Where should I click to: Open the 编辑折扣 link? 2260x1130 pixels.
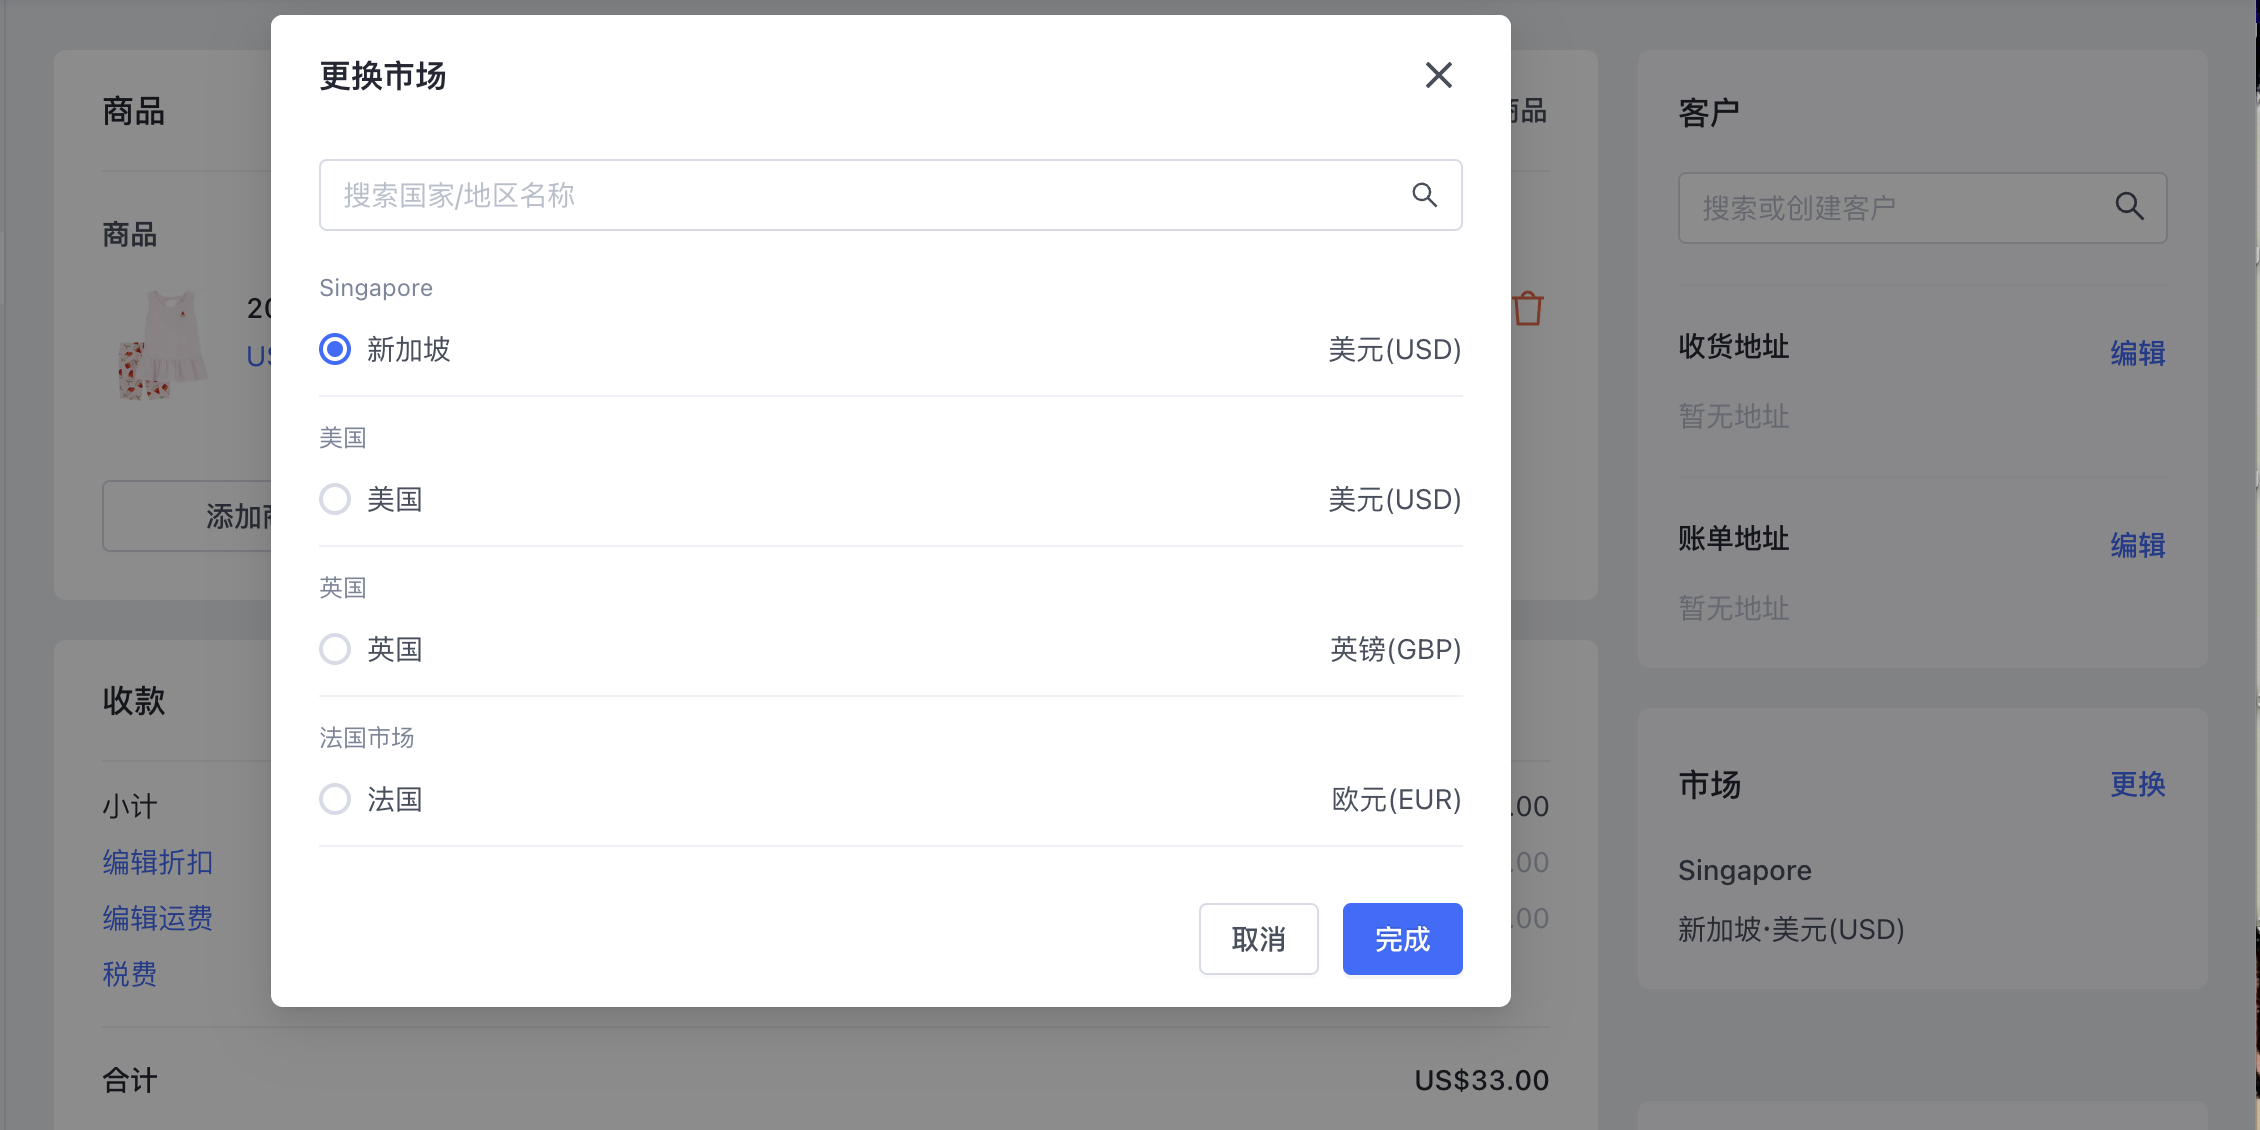tap(158, 862)
